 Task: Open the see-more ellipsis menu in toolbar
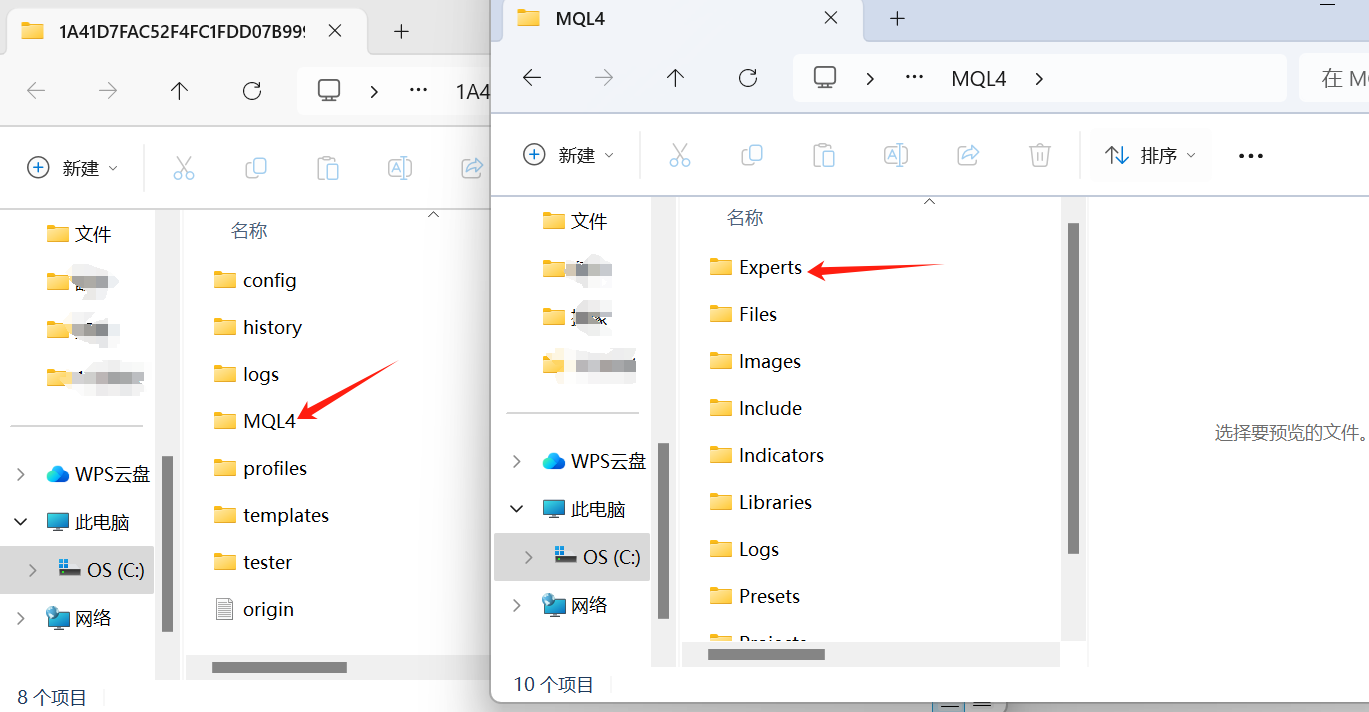click(1250, 155)
